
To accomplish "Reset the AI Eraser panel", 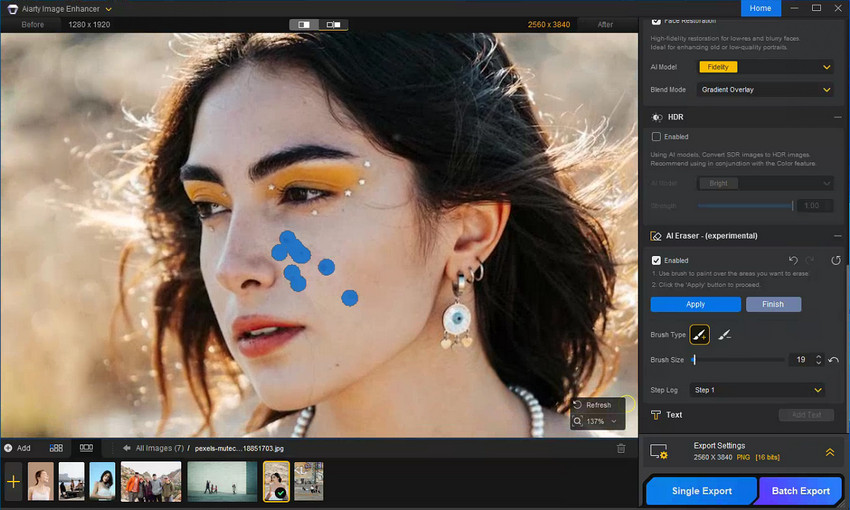I will [835, 260].
